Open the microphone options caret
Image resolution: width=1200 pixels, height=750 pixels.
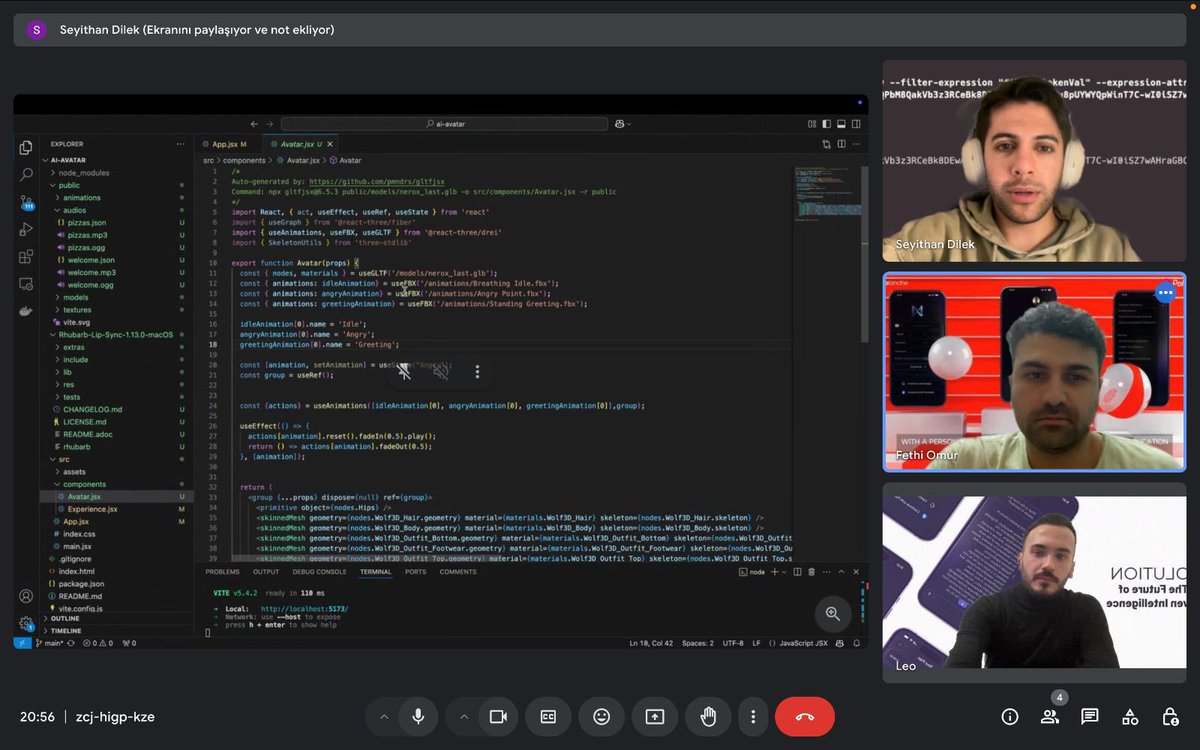pyautogui.click(x=384, y=716)
